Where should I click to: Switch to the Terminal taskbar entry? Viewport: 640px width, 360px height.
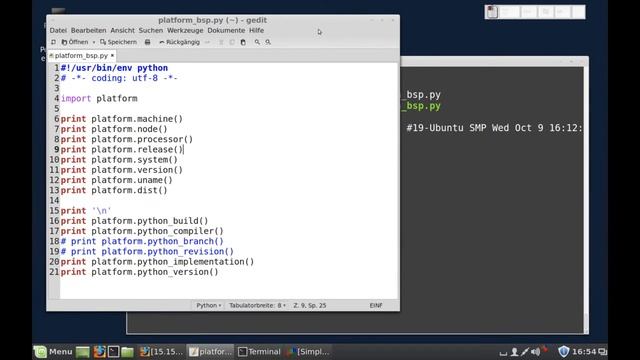(259, 351)
